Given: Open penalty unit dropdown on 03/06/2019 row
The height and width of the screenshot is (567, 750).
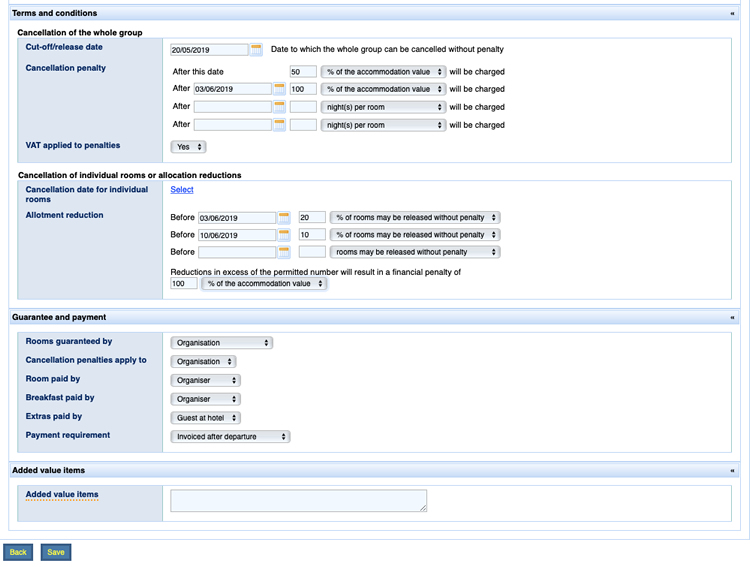Looking at the screenshot, I should click(x=383, y=89).
